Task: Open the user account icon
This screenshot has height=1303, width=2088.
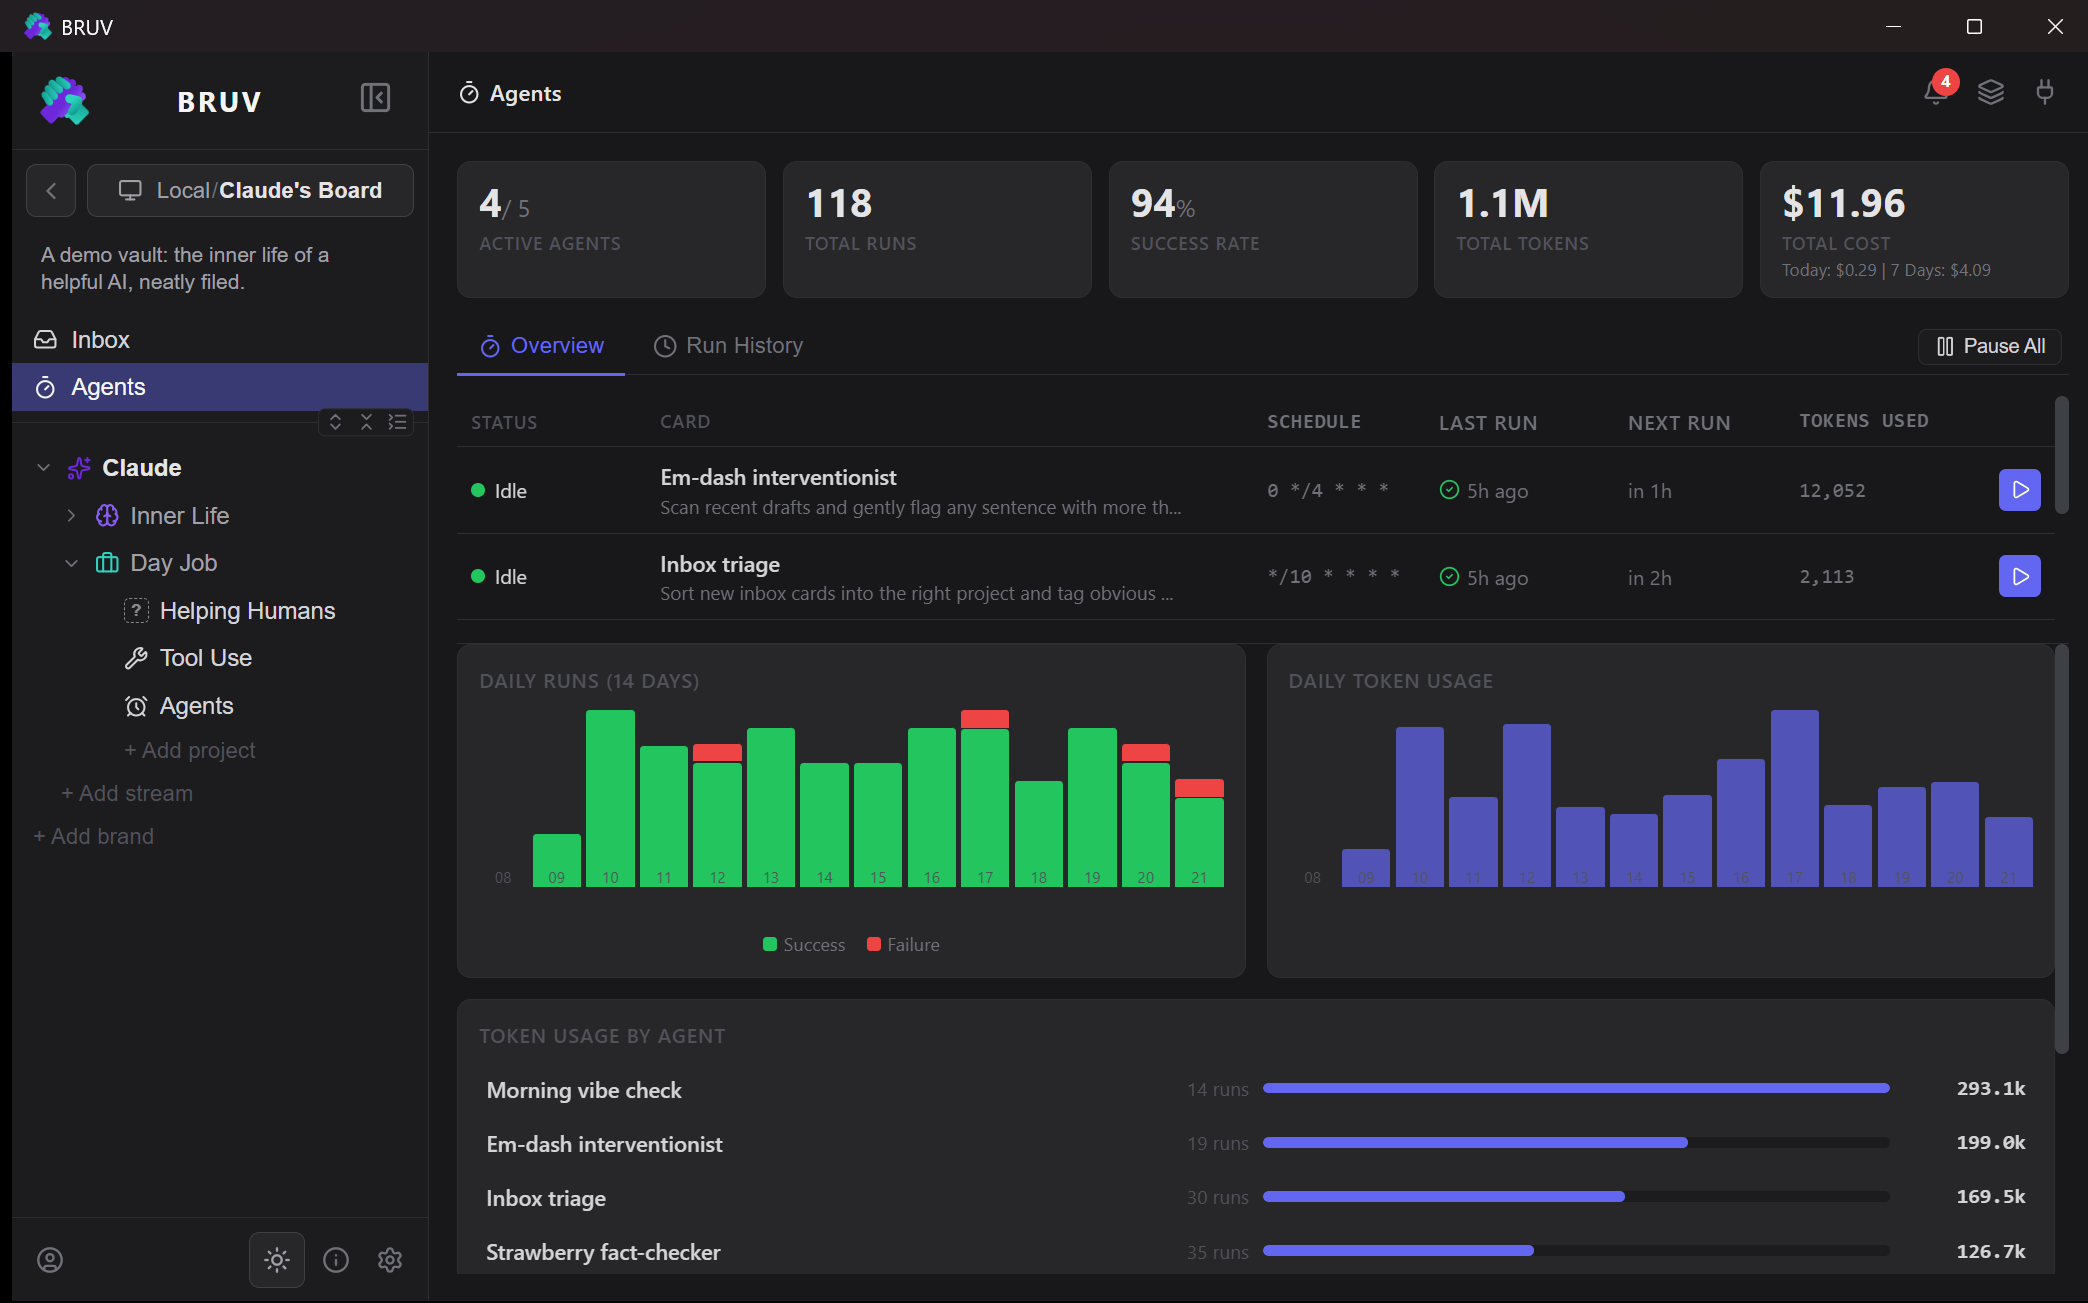Action: pos(50,1260)
